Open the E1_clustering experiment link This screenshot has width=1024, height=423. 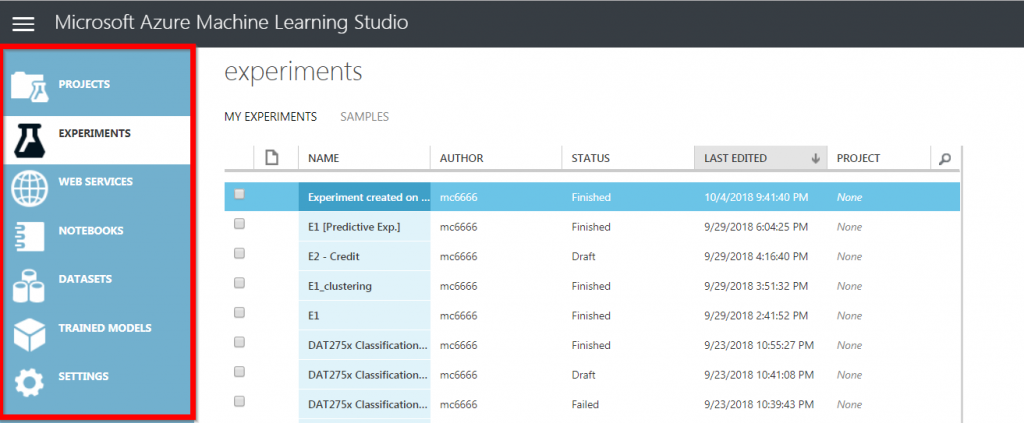340,286
